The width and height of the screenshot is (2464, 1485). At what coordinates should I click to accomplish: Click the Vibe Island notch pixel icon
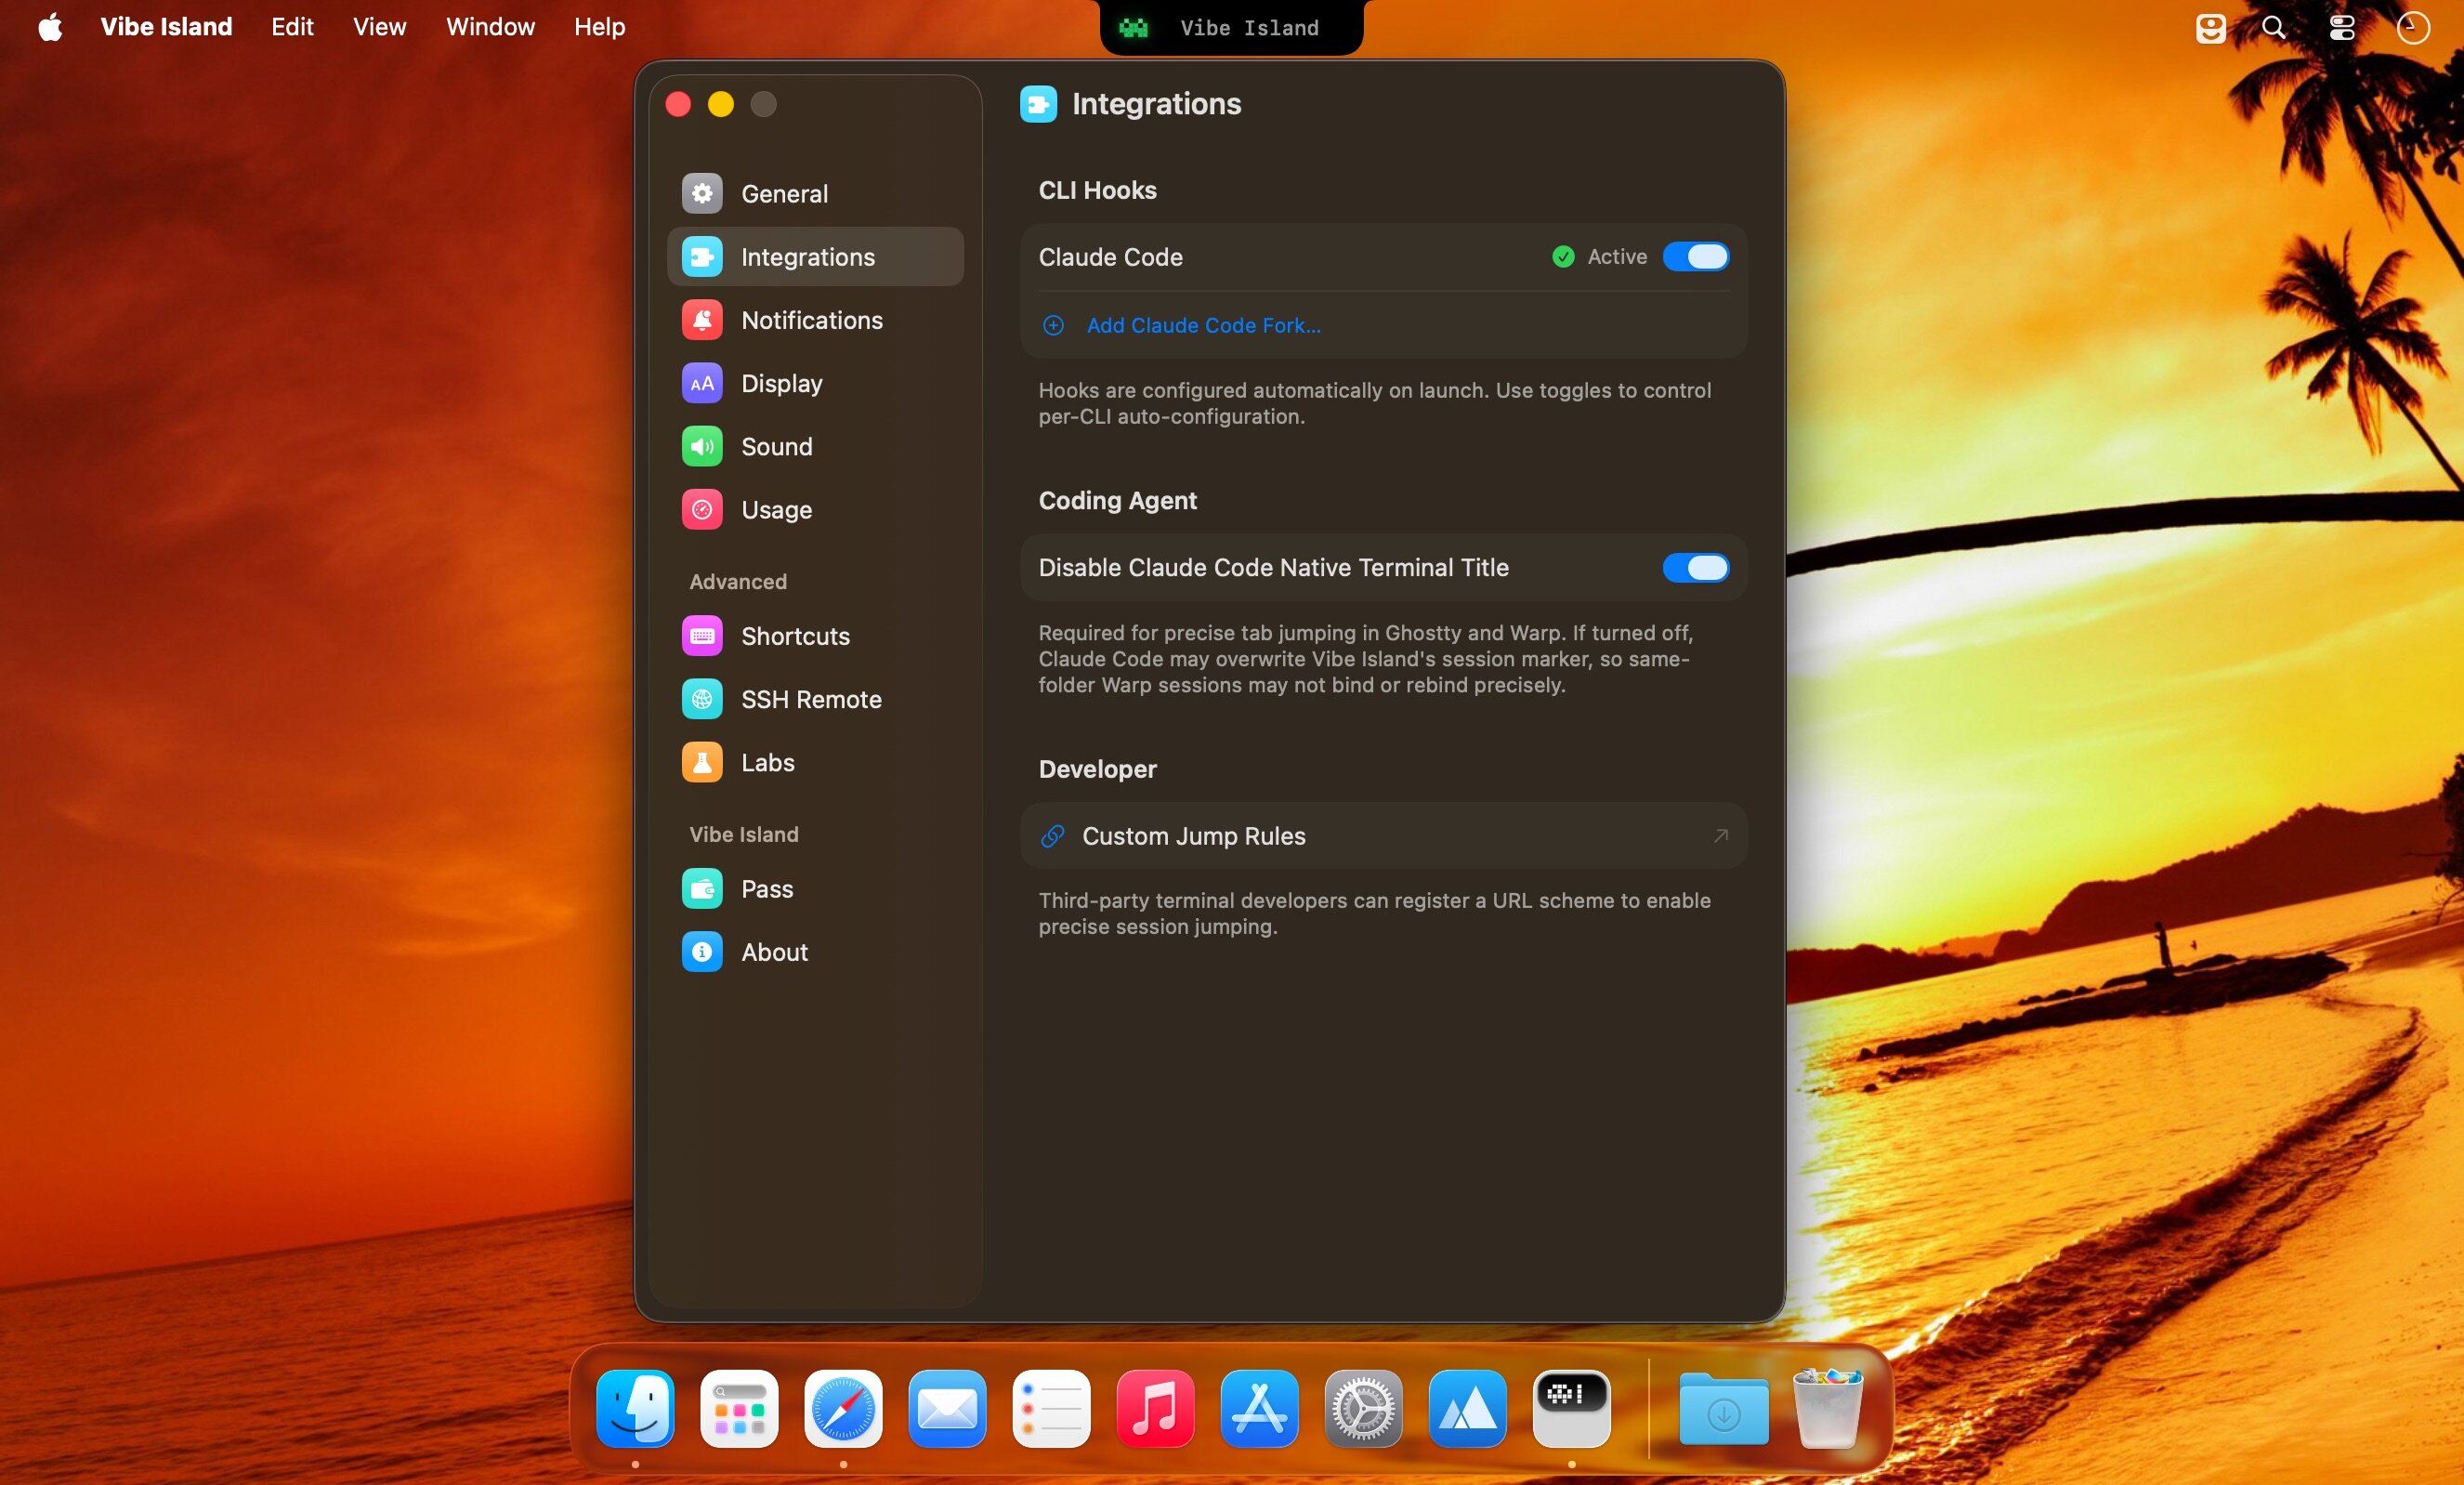1133,28
